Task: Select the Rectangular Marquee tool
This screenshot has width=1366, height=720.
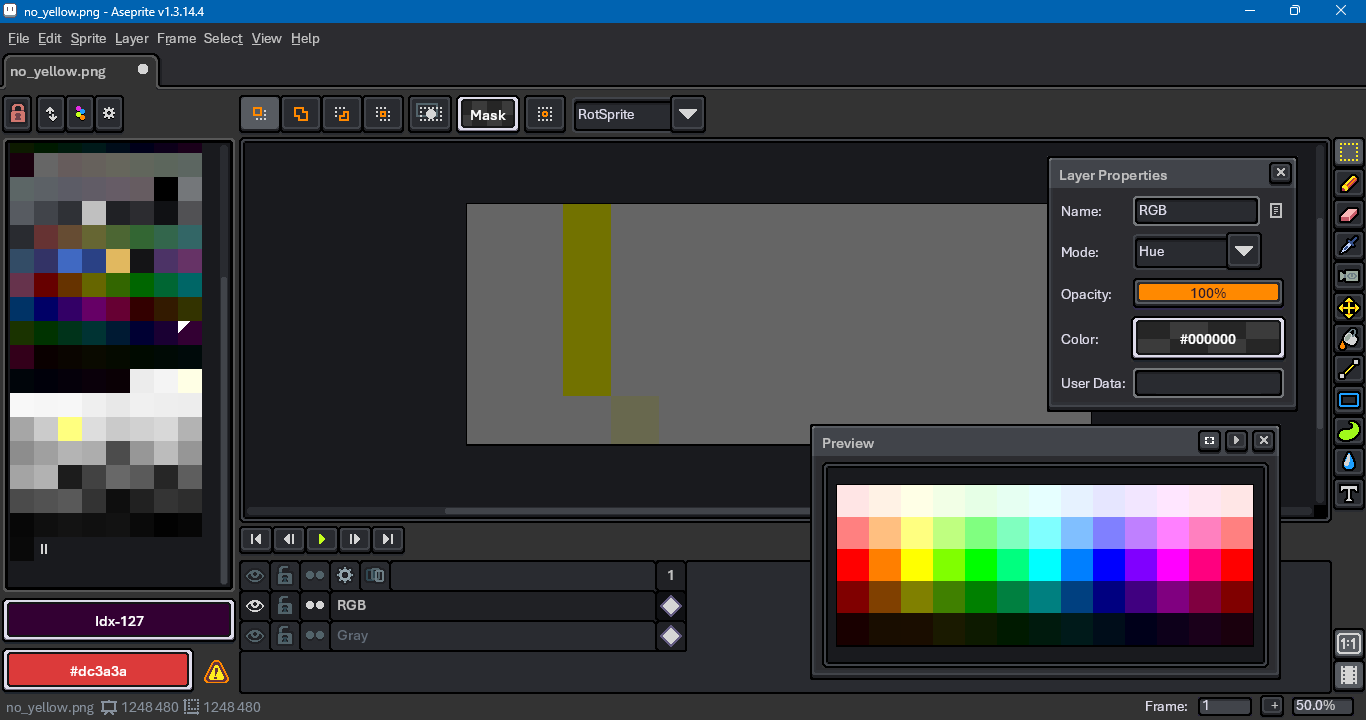Action: tap(1349, 152)
